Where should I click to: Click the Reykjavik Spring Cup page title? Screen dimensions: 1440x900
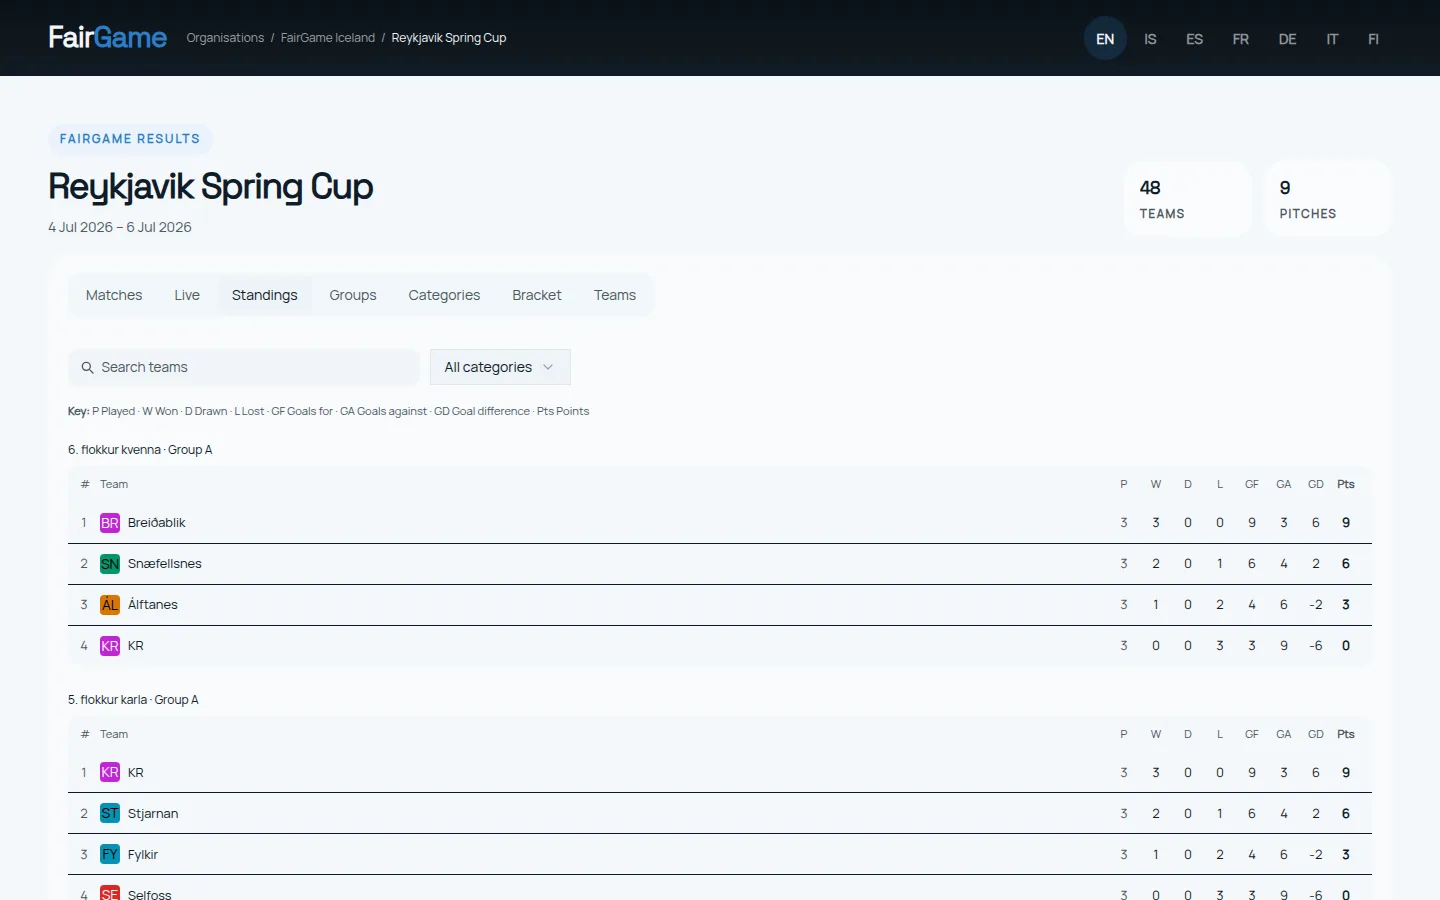click(211, 187)
